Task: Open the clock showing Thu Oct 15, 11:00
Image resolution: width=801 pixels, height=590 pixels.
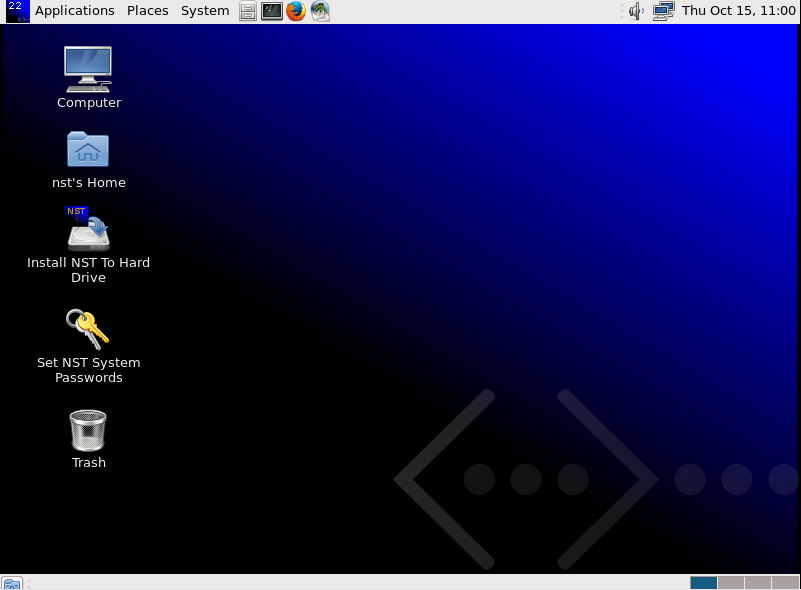Action: 738,11
